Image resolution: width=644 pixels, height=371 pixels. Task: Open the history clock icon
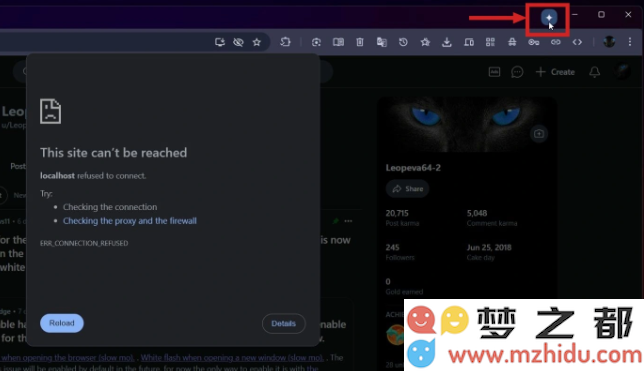(403, 42)
